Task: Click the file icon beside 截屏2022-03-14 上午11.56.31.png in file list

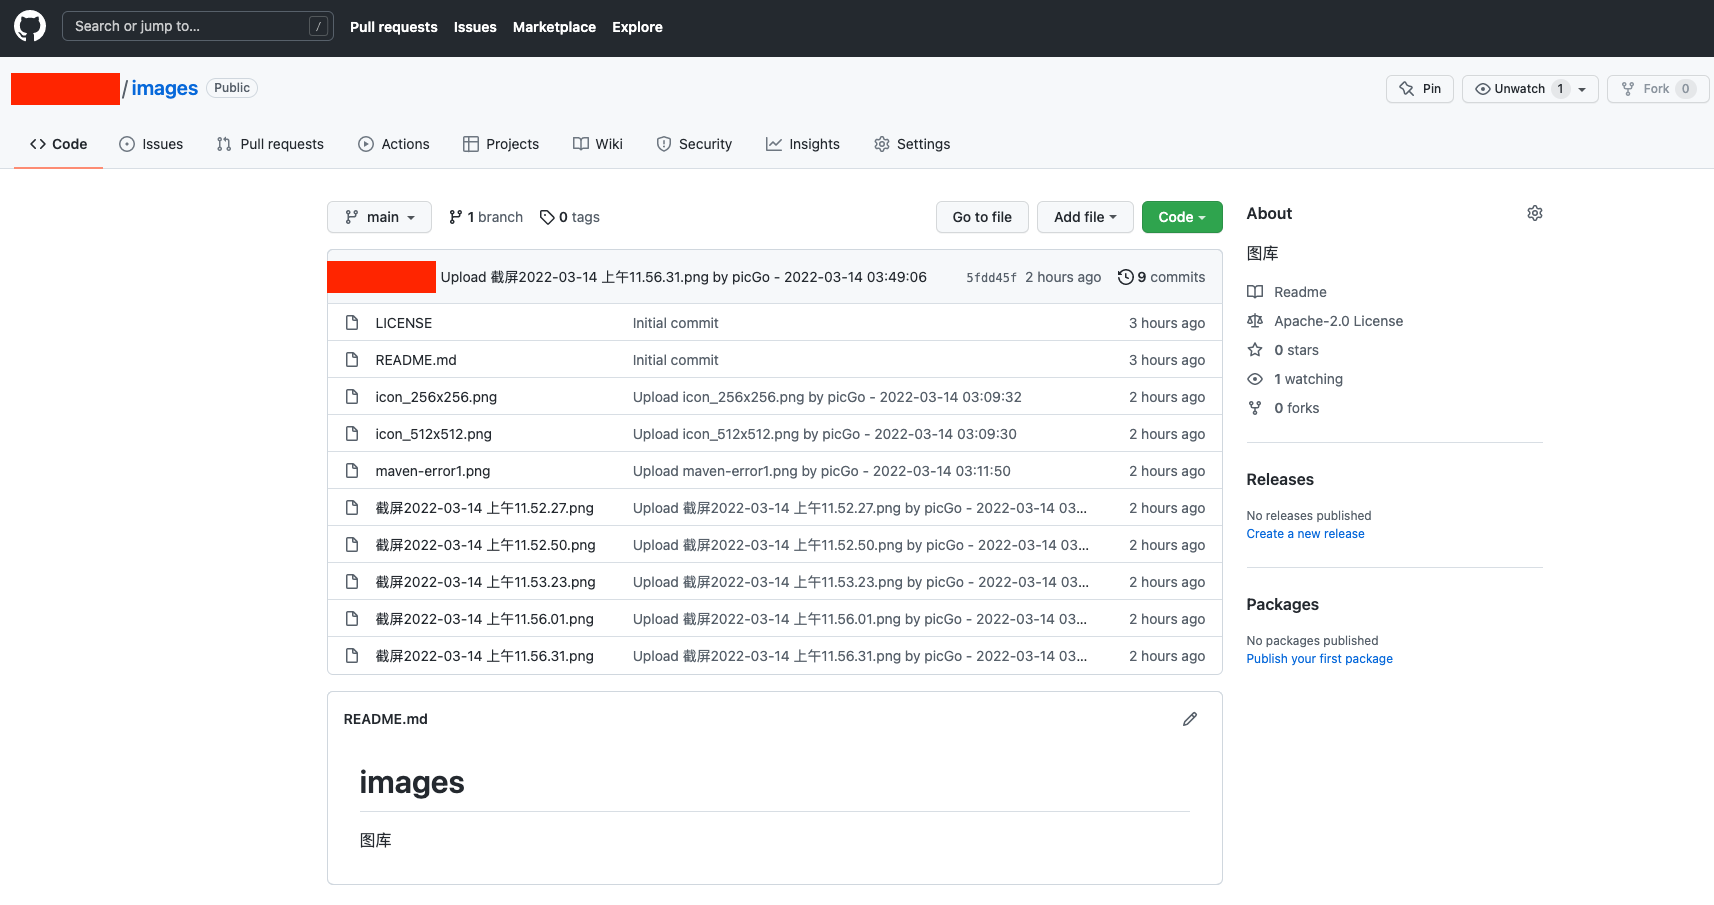Action: point(352,656)
